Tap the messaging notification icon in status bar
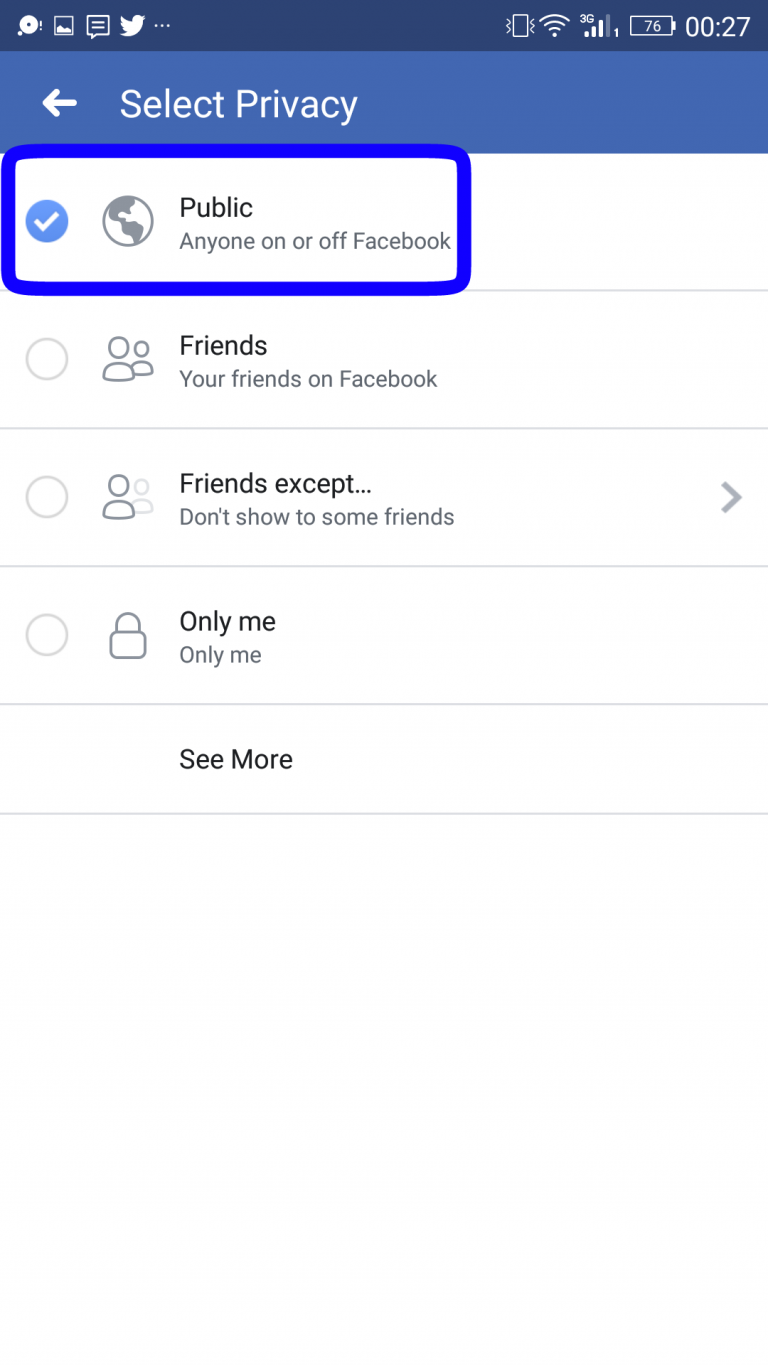The image size is (768, 1365). click(97, 24)
